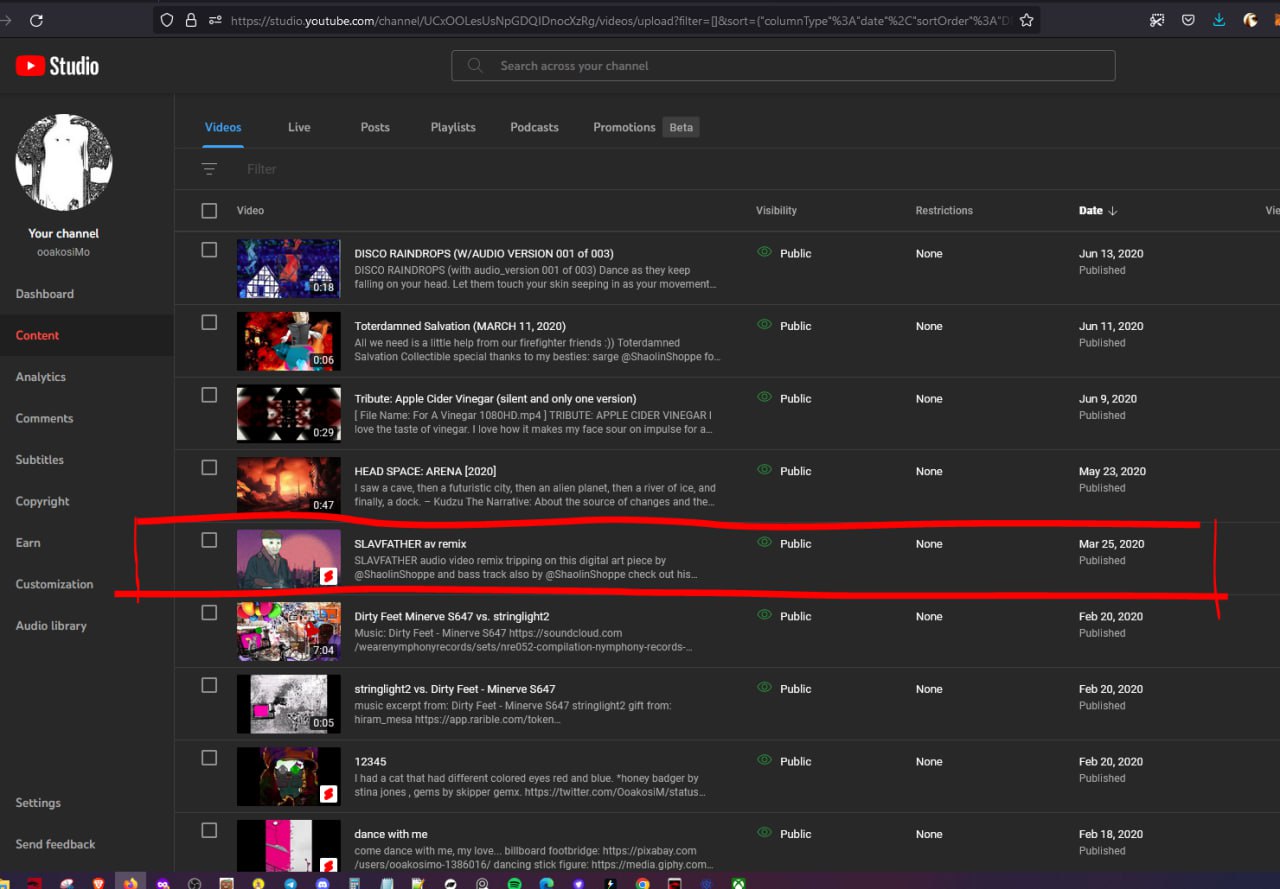Click the Dirty Feet Minerve S647 thumbnail
The image size is (1280, 889).
coord(288,631)
